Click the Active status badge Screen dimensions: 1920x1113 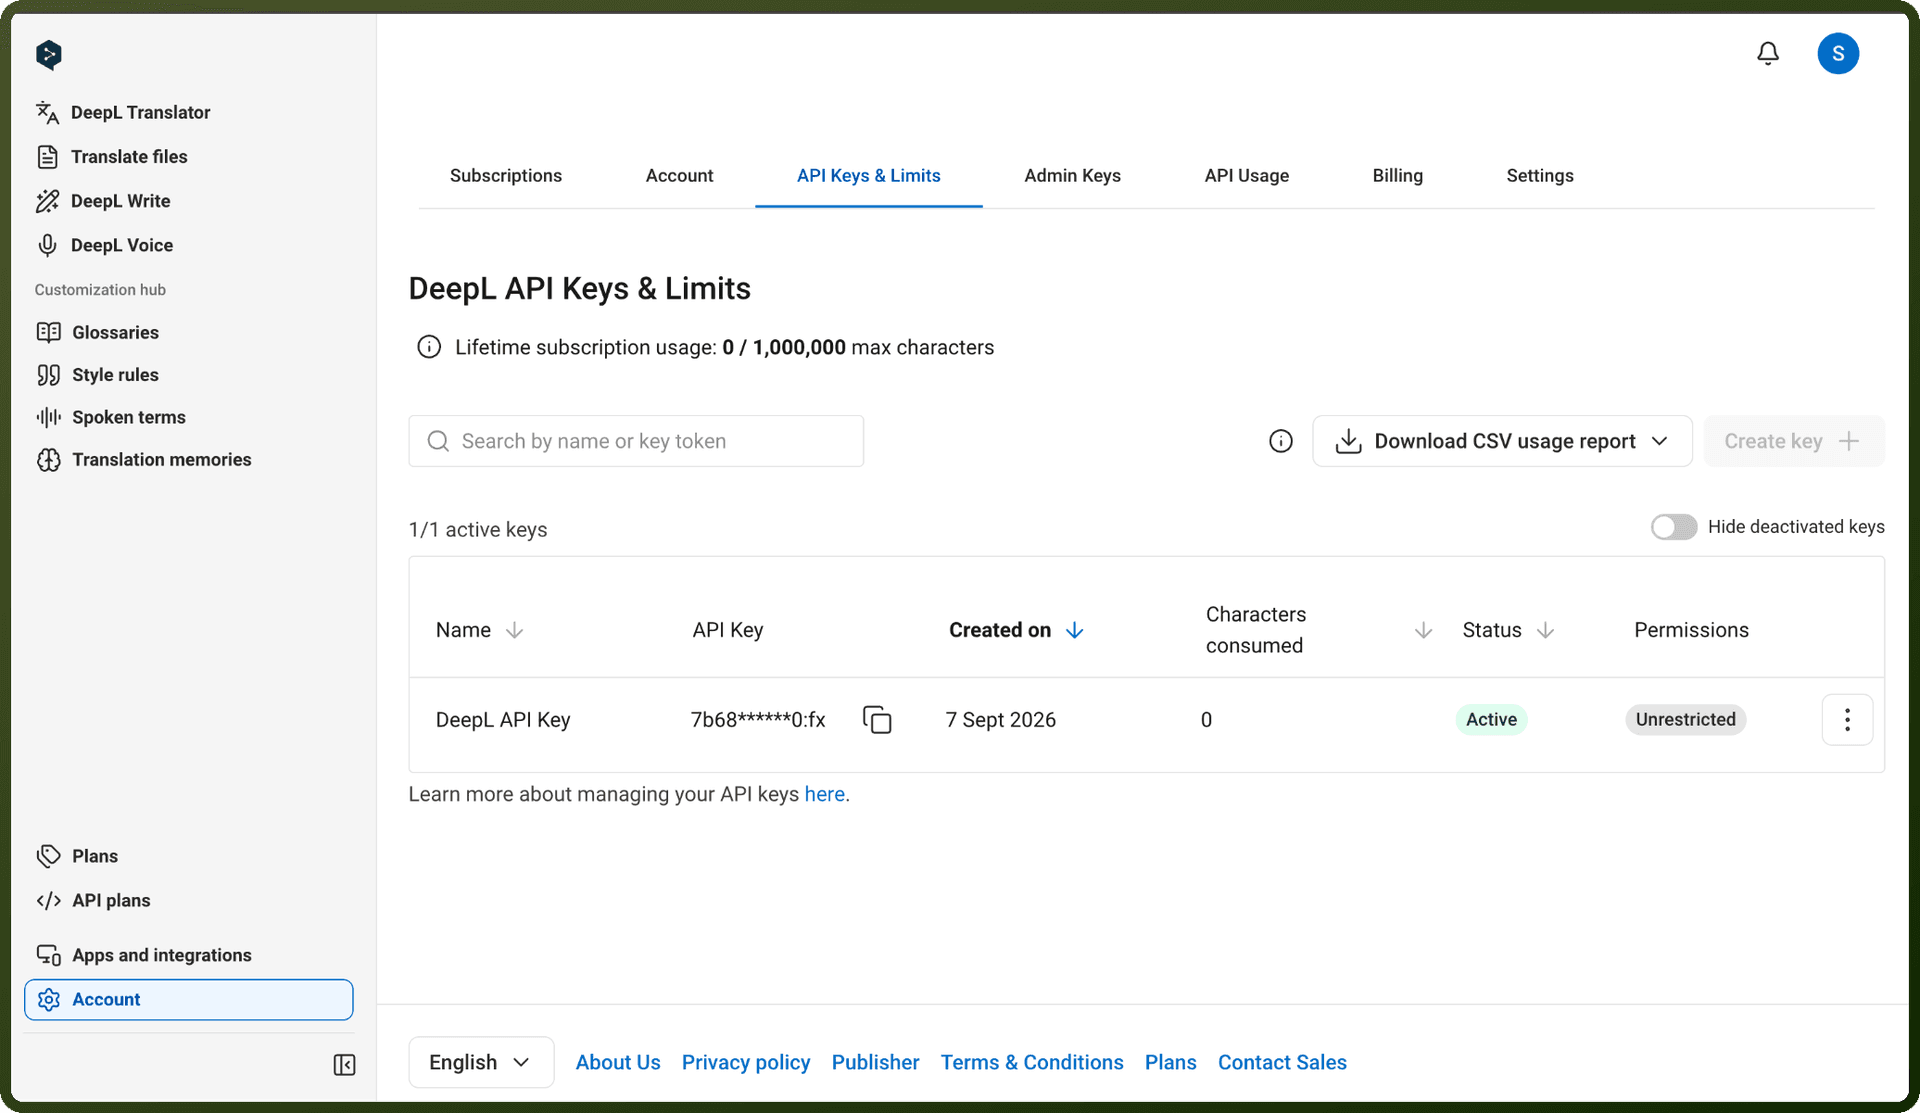coord(1491,720)
